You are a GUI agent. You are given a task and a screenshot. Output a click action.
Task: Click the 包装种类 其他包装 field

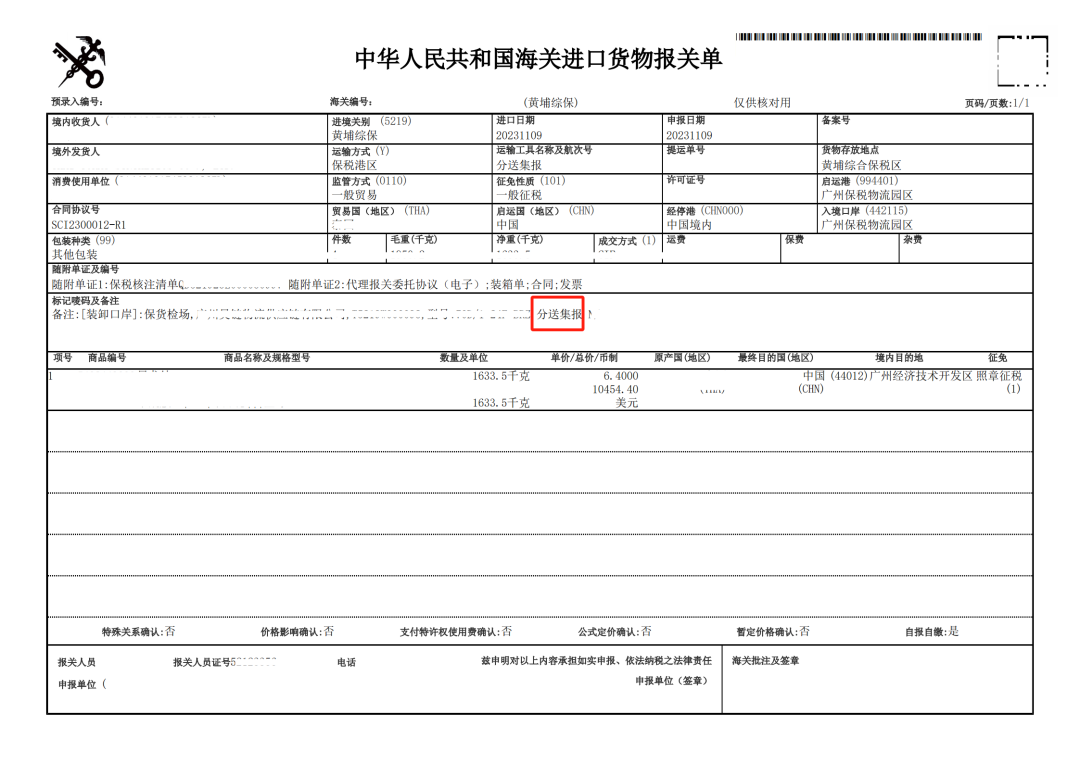(x=78, y=254)
